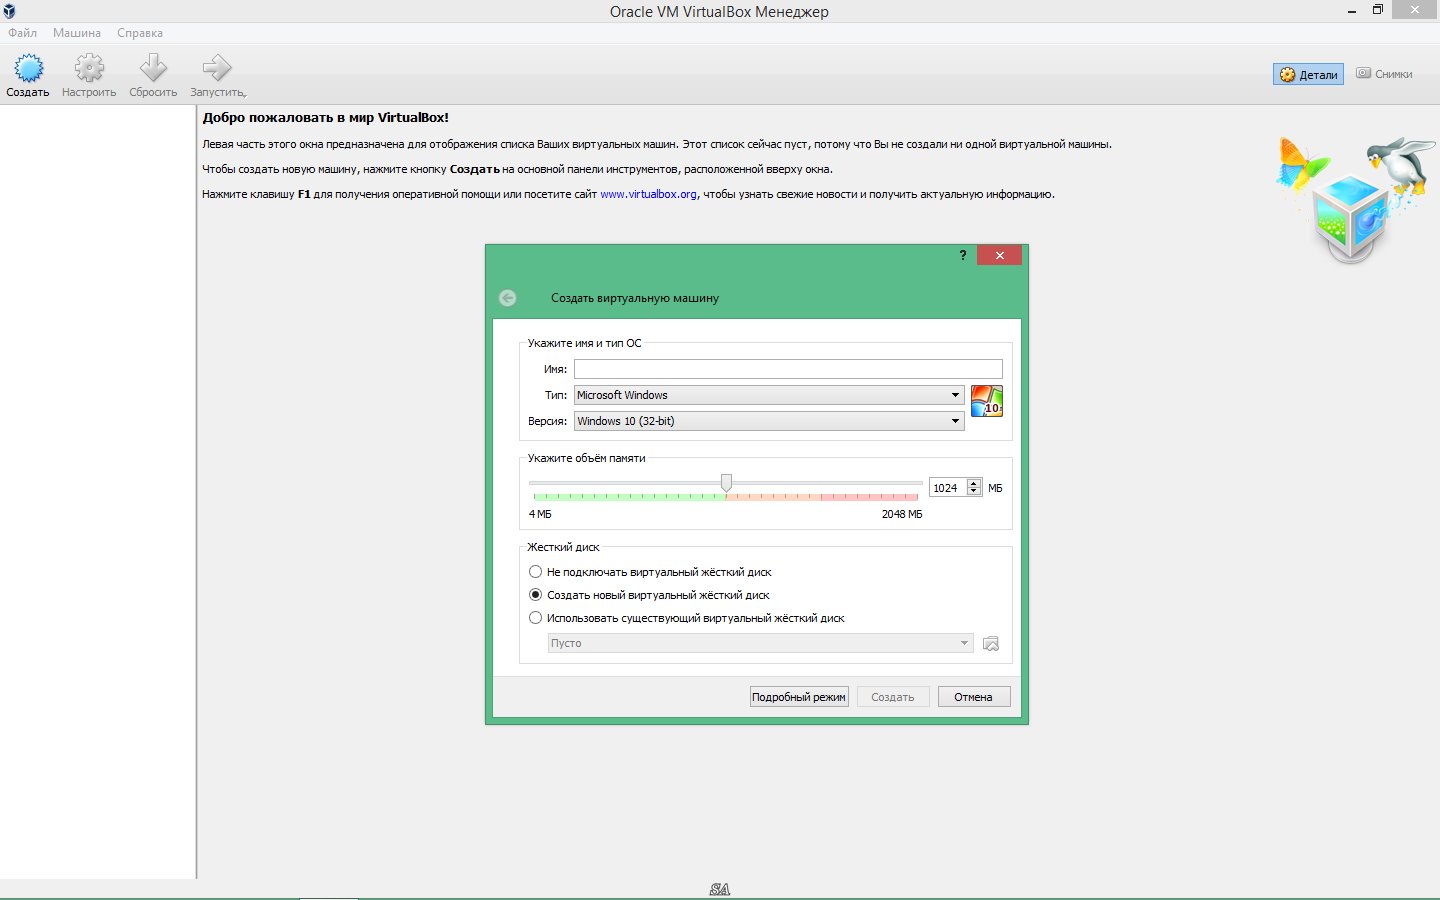1440x900 pixels.
Task: Click the VirtualBox welcome mascot image
Action: click(1355, 200)
